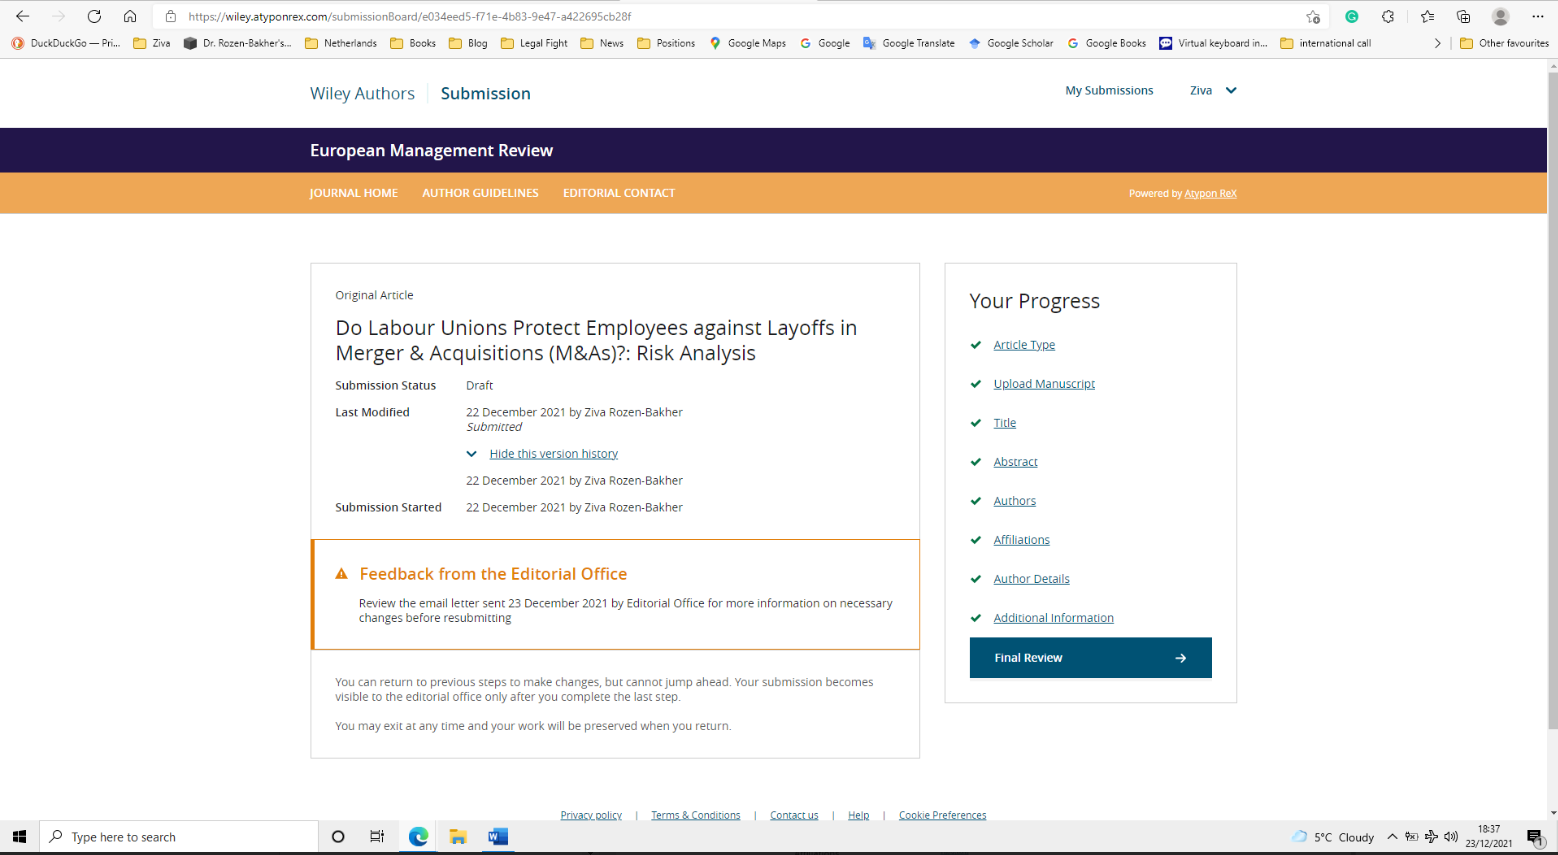This screenshot has width=1558, height=855.
Task: Open the Other favourites folder
Action: point(1504,43)
